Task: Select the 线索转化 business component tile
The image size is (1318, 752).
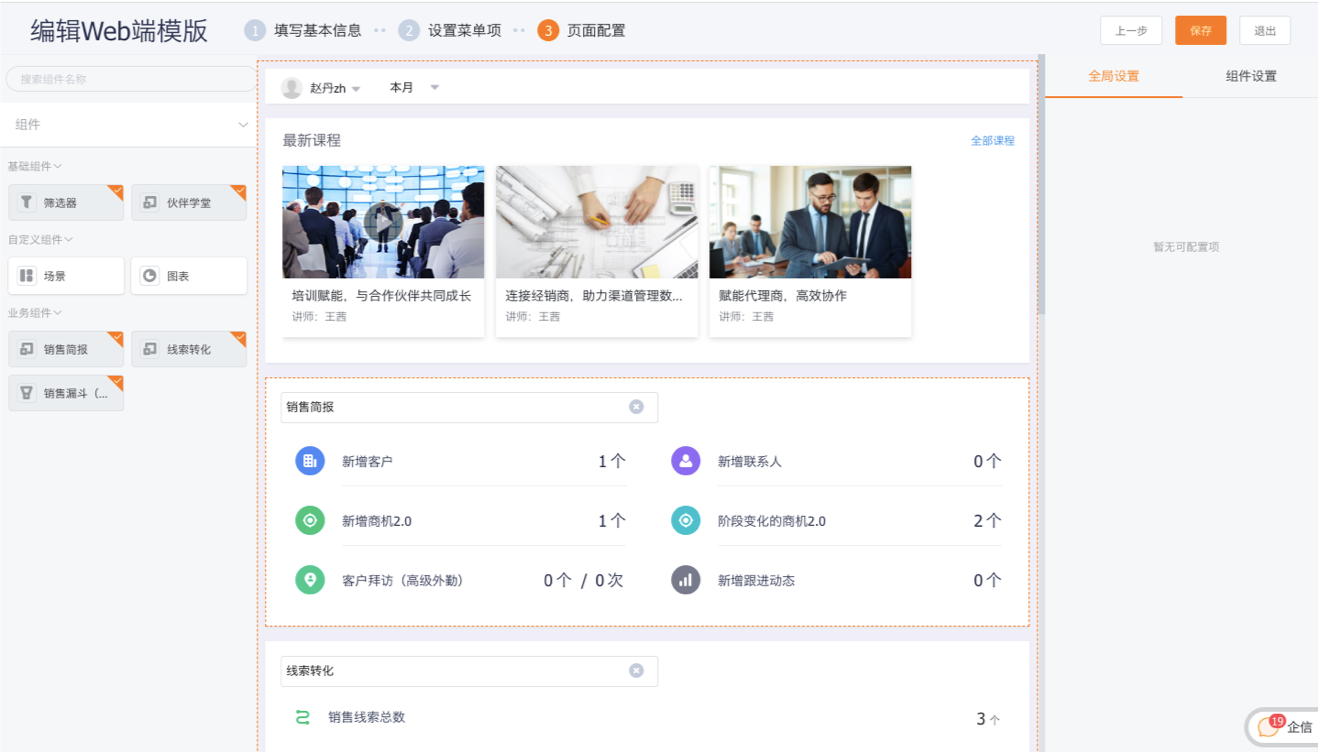Action: tap(189, 349)
